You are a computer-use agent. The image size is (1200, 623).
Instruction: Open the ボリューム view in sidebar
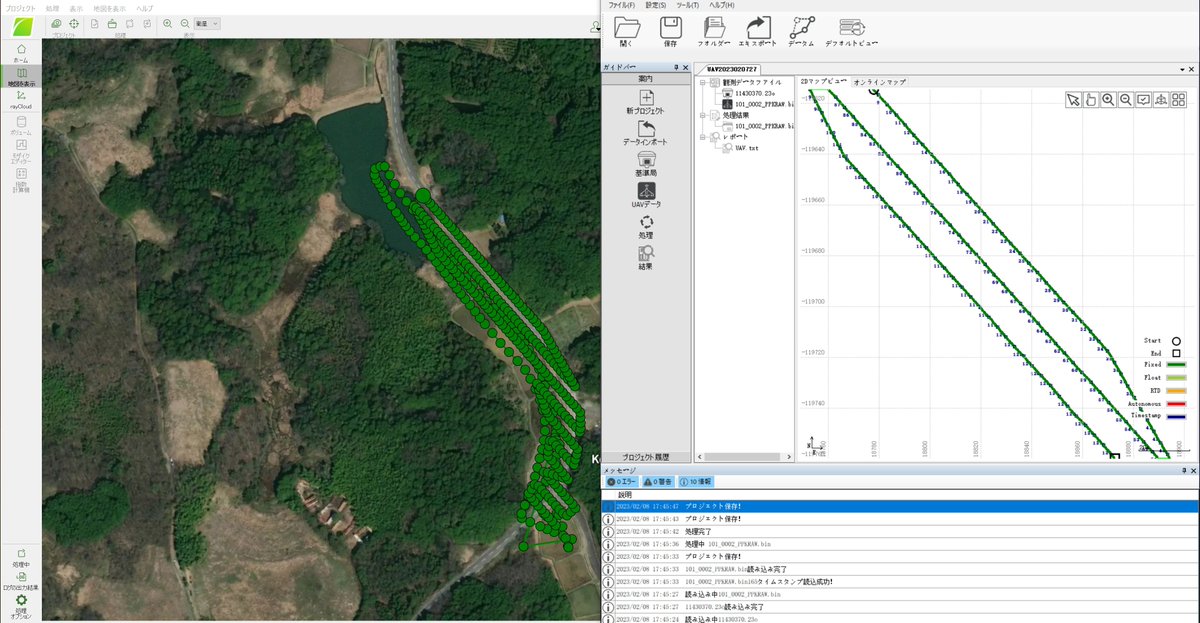pyautogui.click(x=20, y=125)
